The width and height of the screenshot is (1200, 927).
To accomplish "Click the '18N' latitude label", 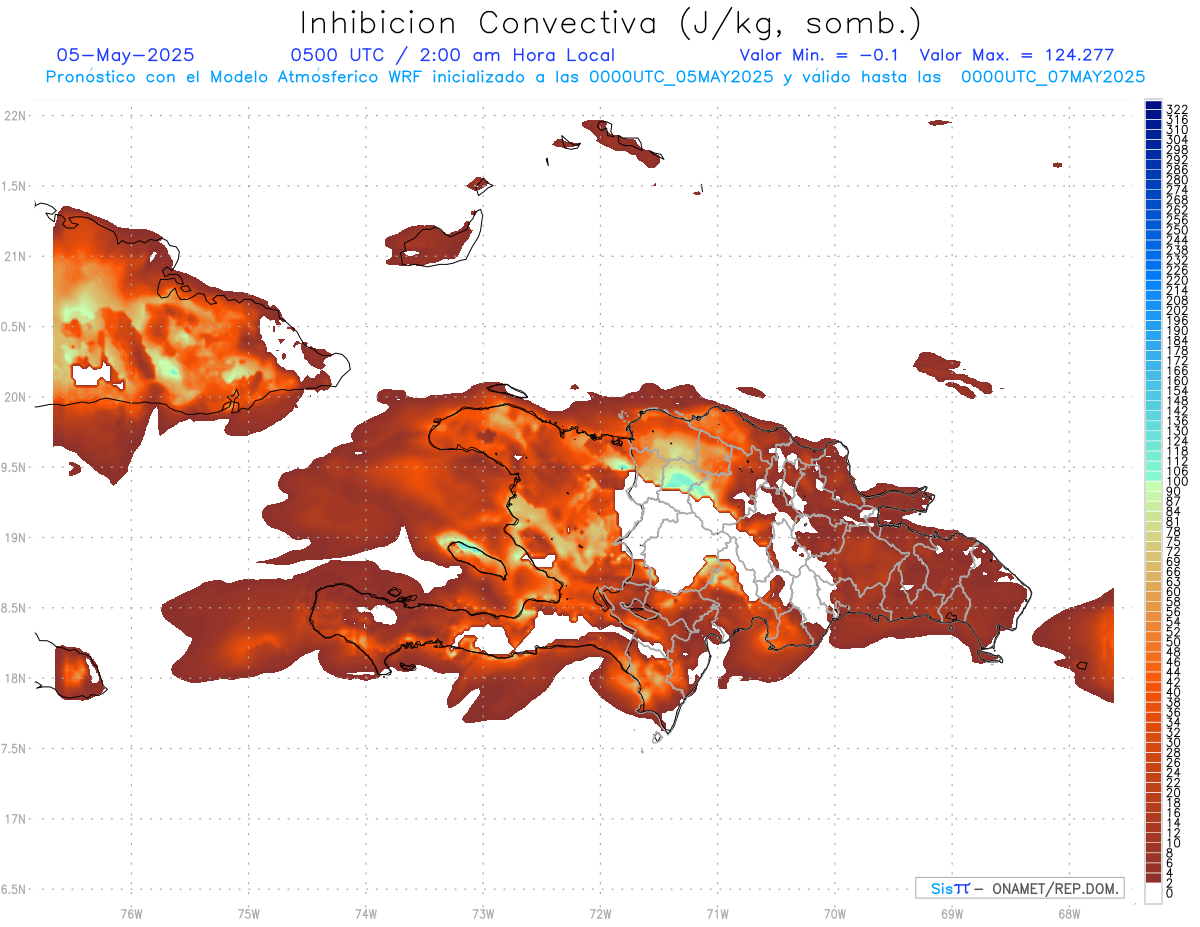I will coord(14,679).
